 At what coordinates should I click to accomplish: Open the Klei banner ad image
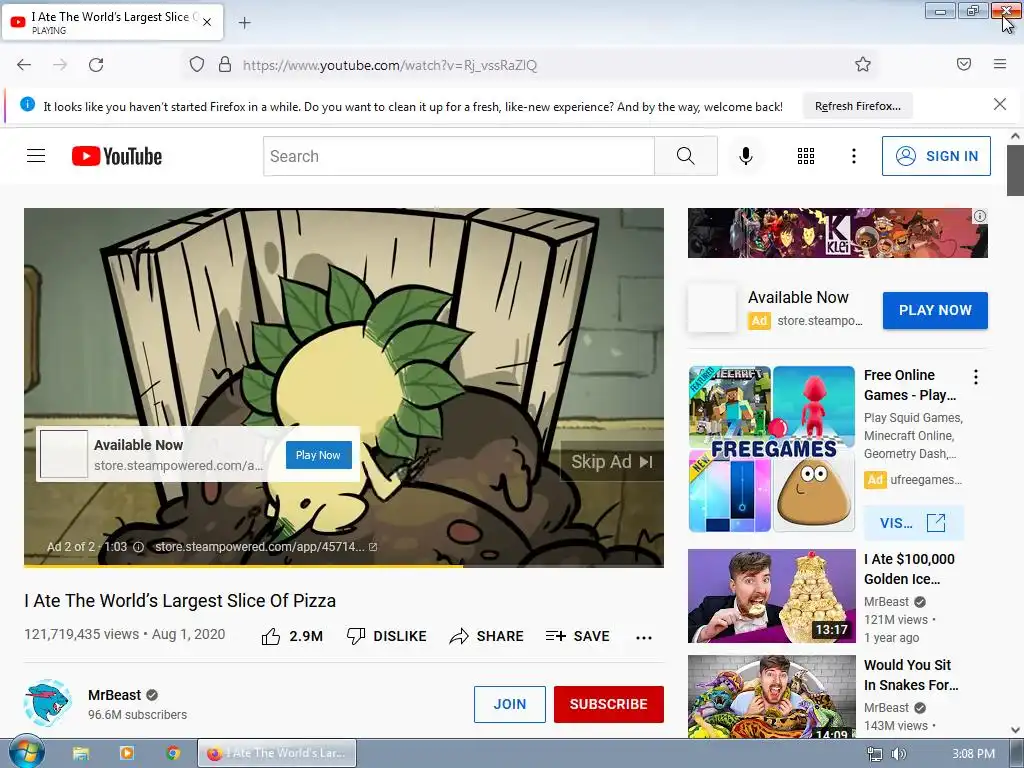pyautogui.click(x=837, y=233)
